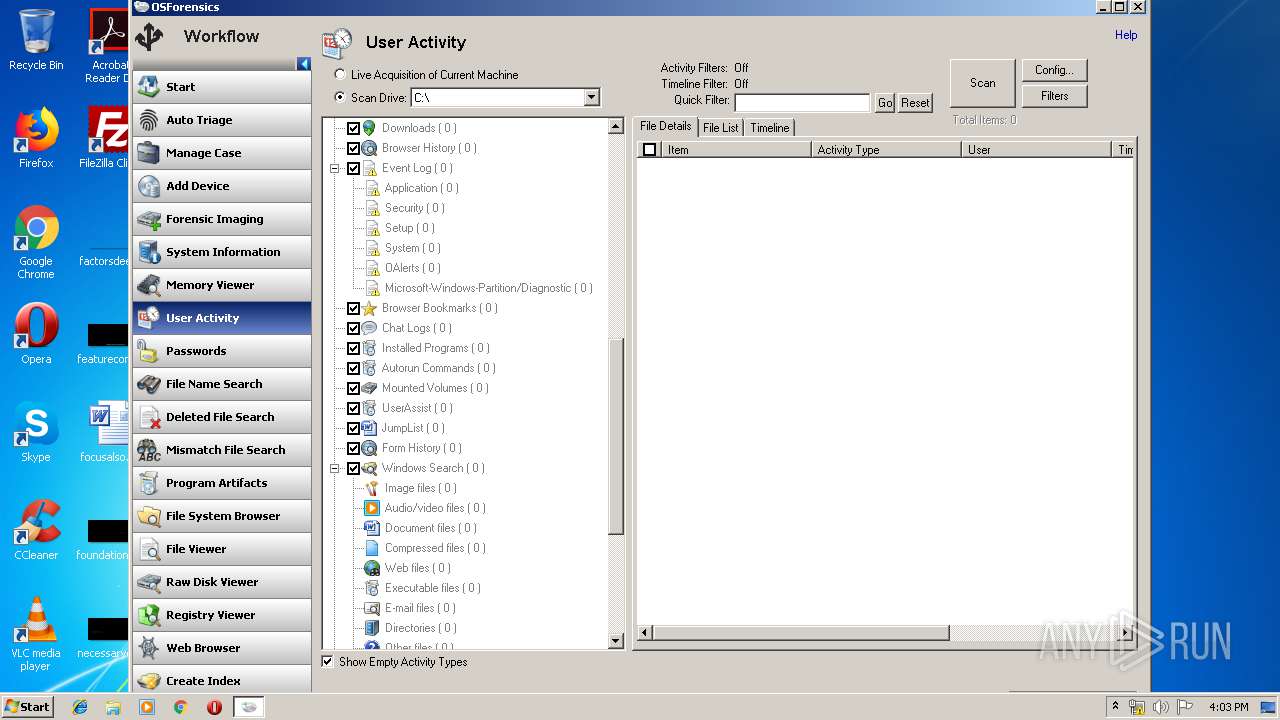Uncheck the Autorun Commands checkbox
This screenshot has width=1280, height=720.
pyautogui.click(x=353, y=368)
